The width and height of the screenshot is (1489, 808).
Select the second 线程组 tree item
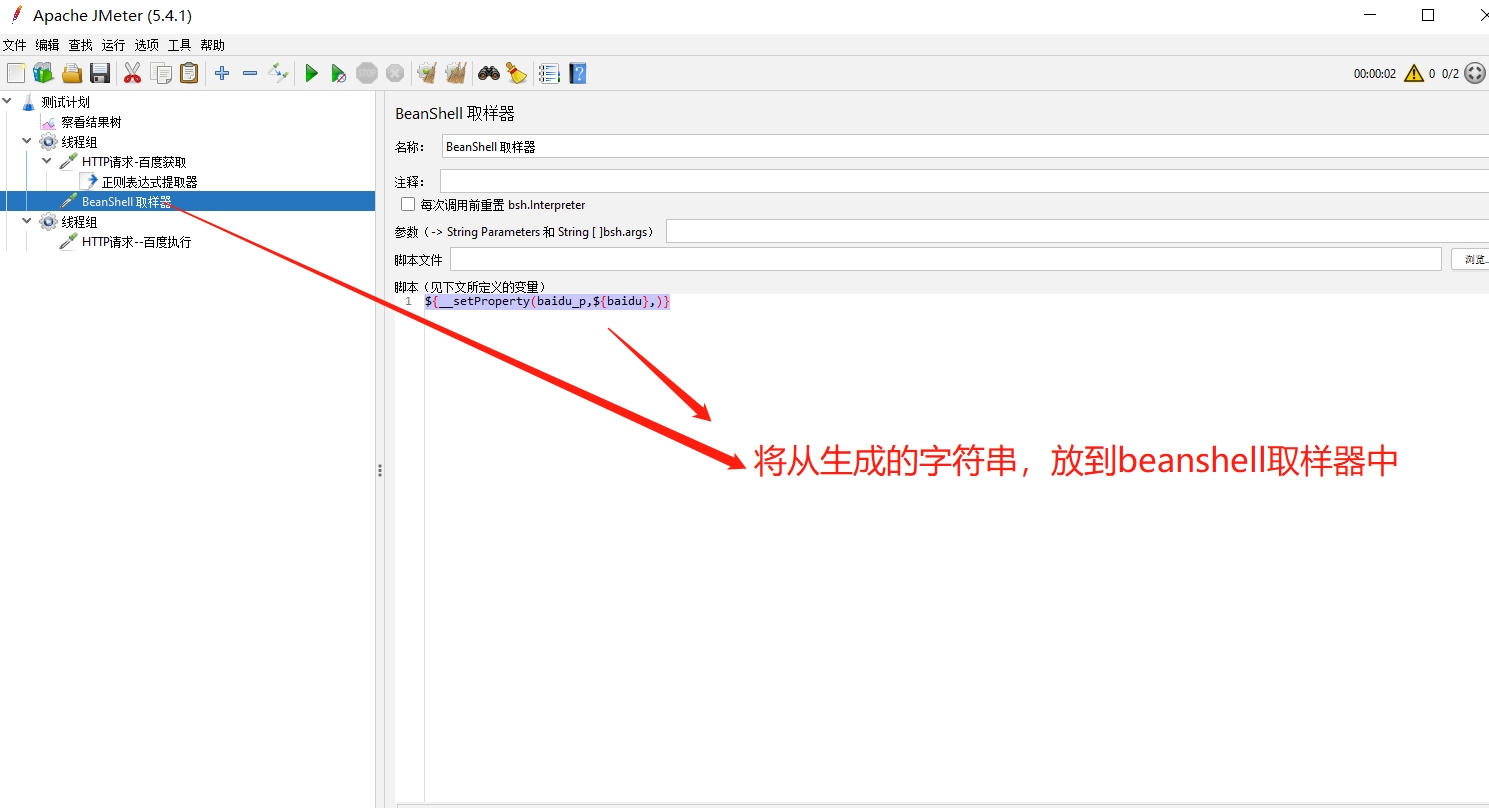(79, 222)
